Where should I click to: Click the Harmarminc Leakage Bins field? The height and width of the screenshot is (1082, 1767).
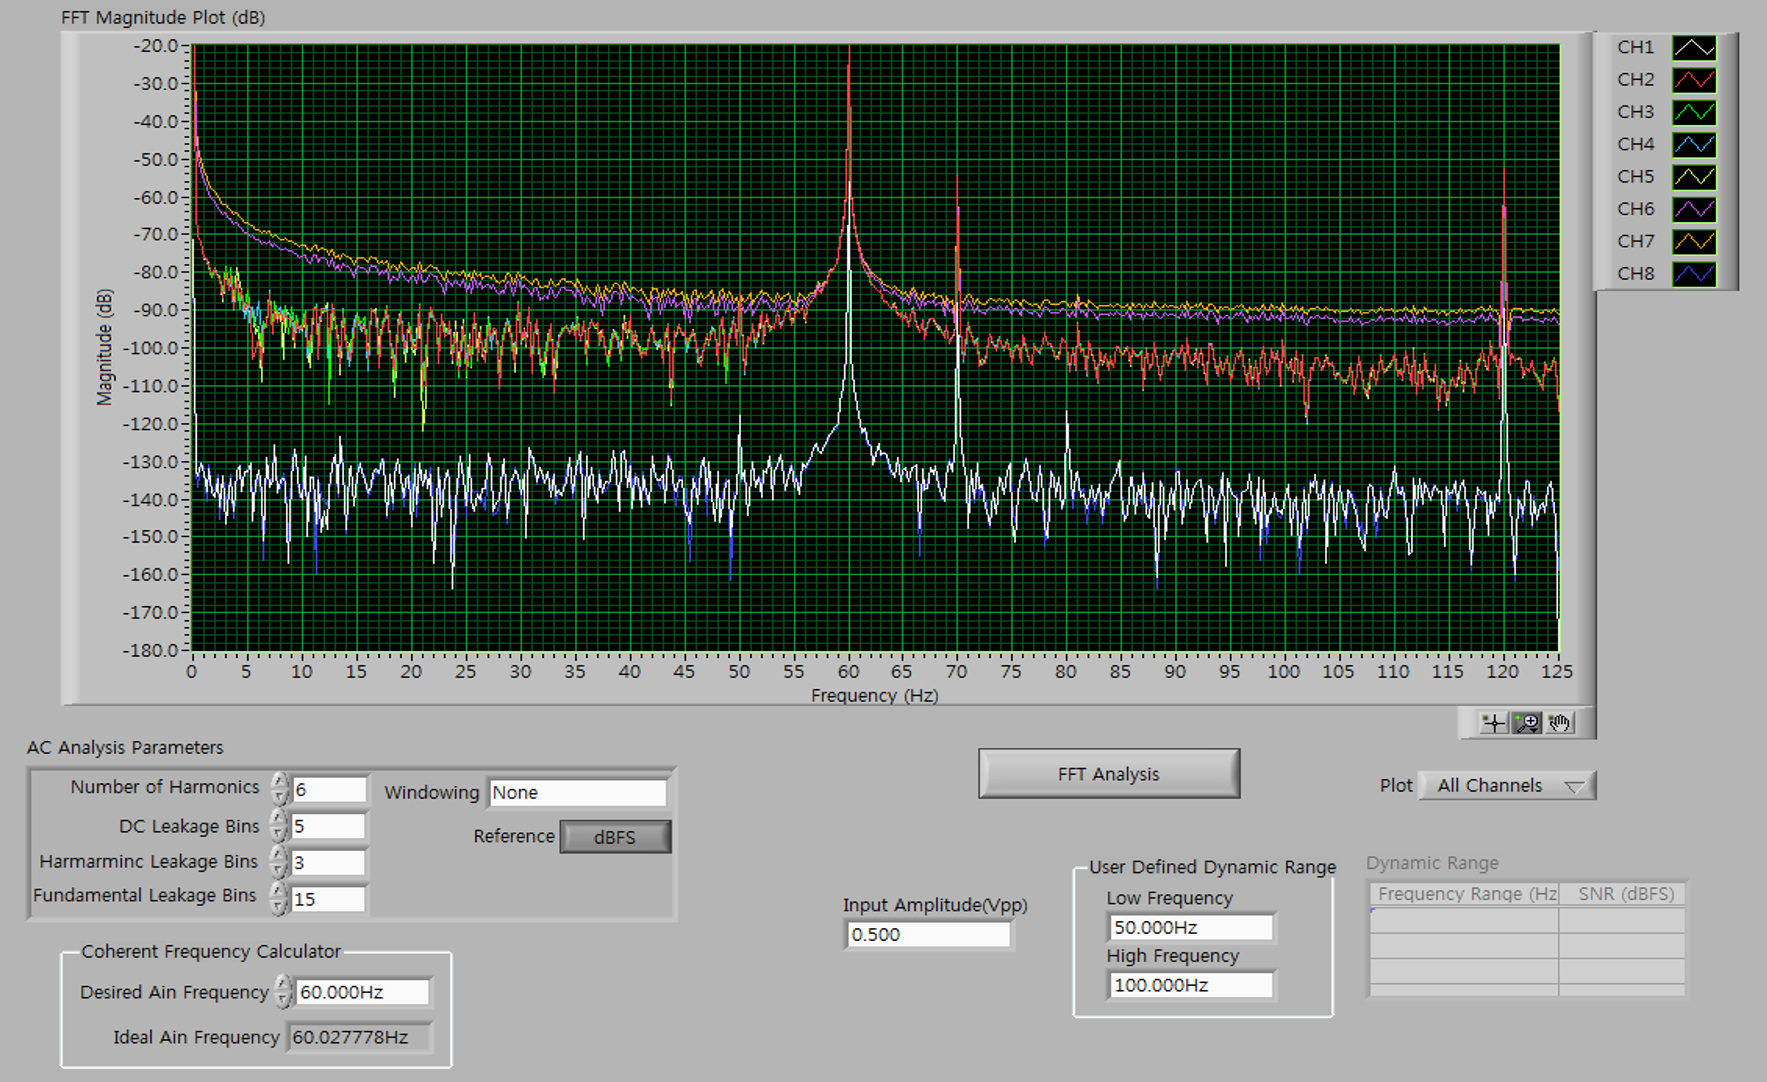(329, 862)
